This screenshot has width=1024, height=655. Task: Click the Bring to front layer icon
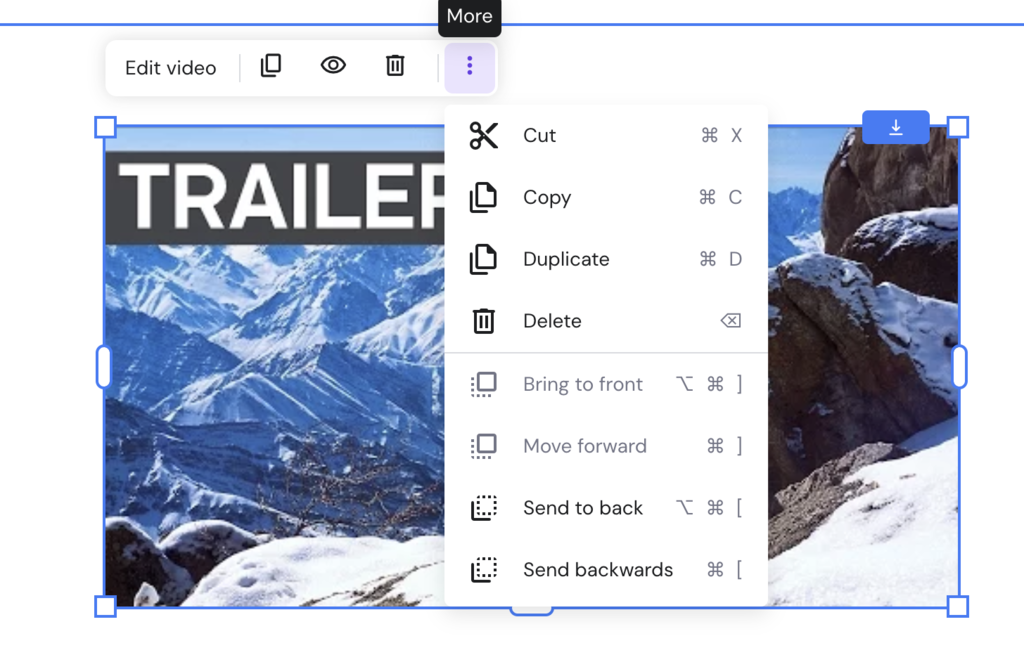point(484,383)
